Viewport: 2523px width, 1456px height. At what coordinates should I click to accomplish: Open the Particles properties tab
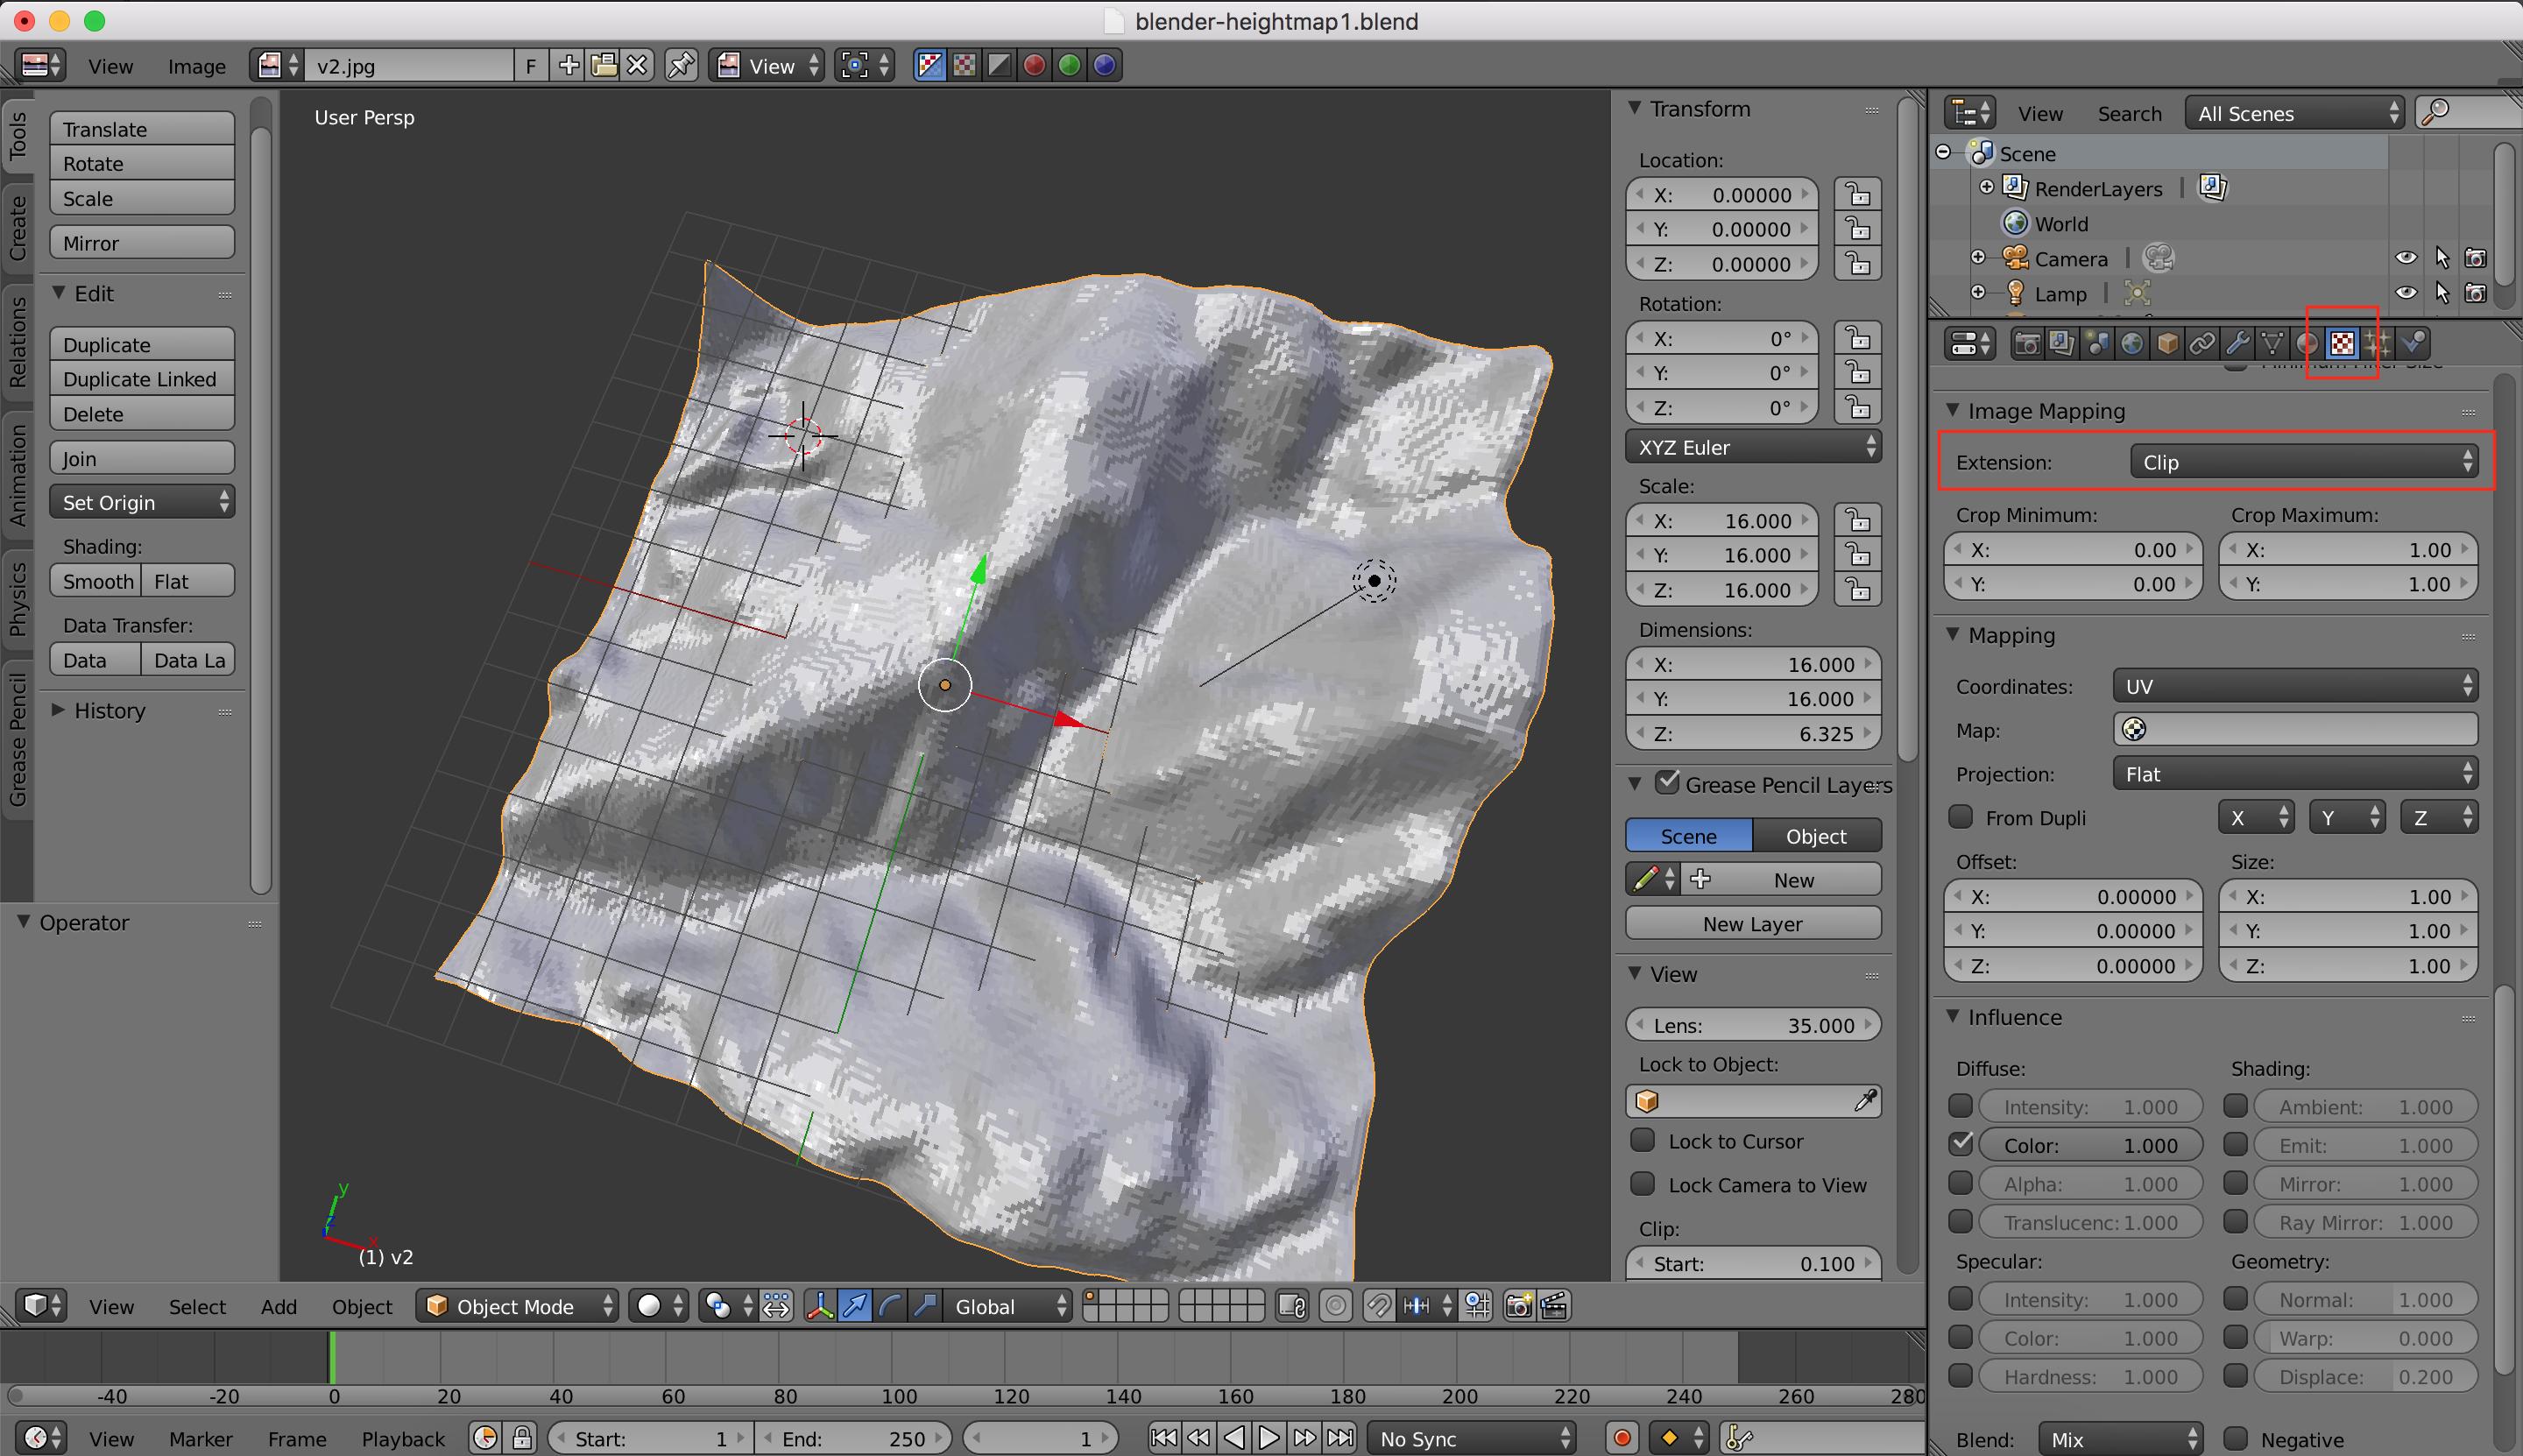coord(2378,343)
